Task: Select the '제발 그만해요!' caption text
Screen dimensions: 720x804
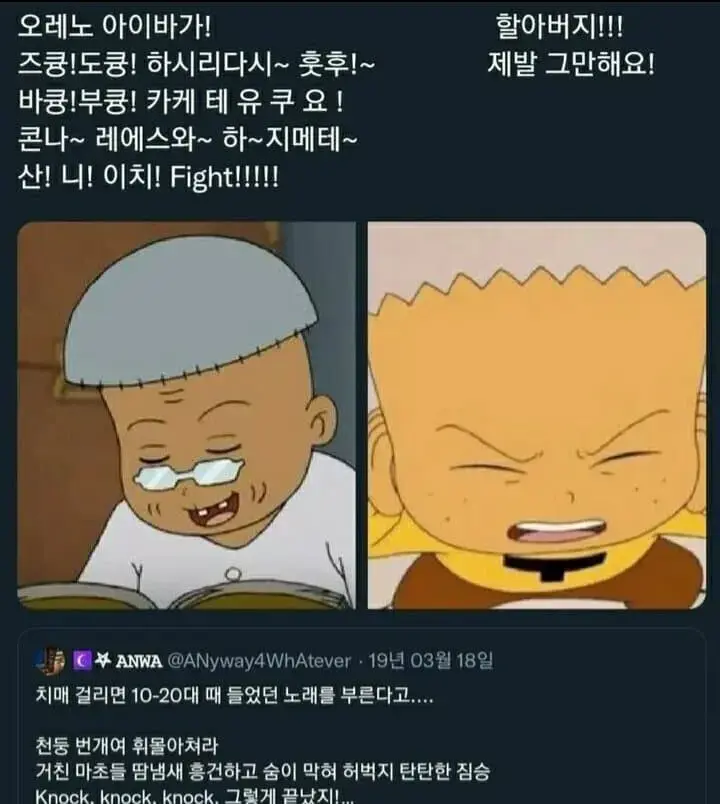Action: point(571,64)
